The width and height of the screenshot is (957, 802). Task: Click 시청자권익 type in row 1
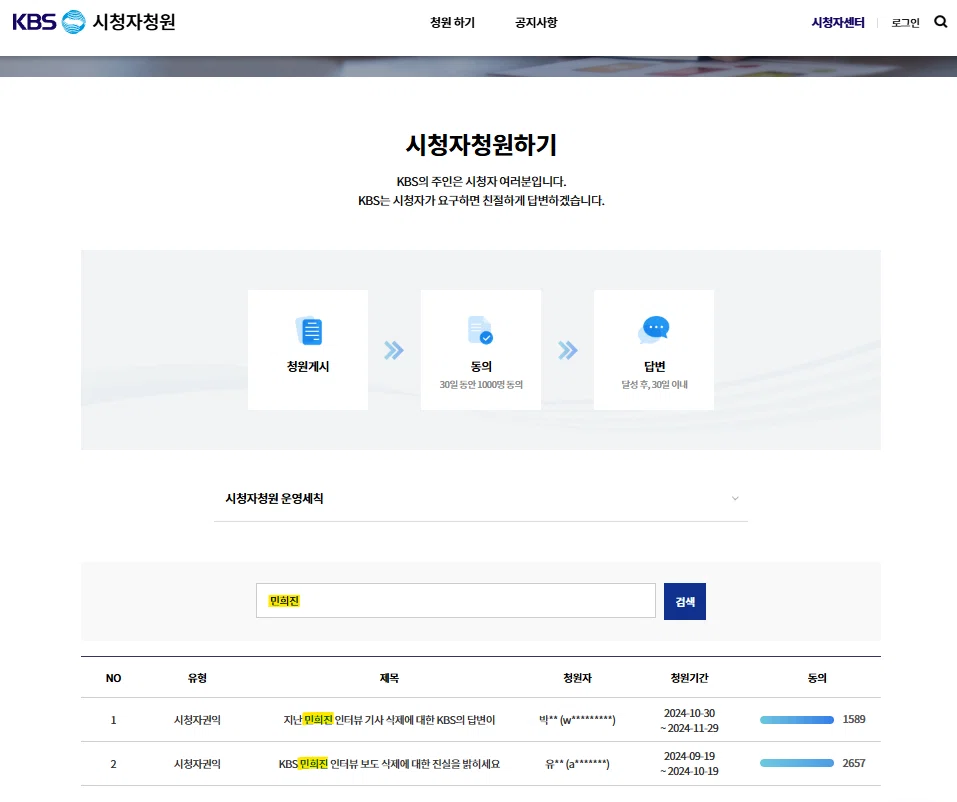click(197, 720)
